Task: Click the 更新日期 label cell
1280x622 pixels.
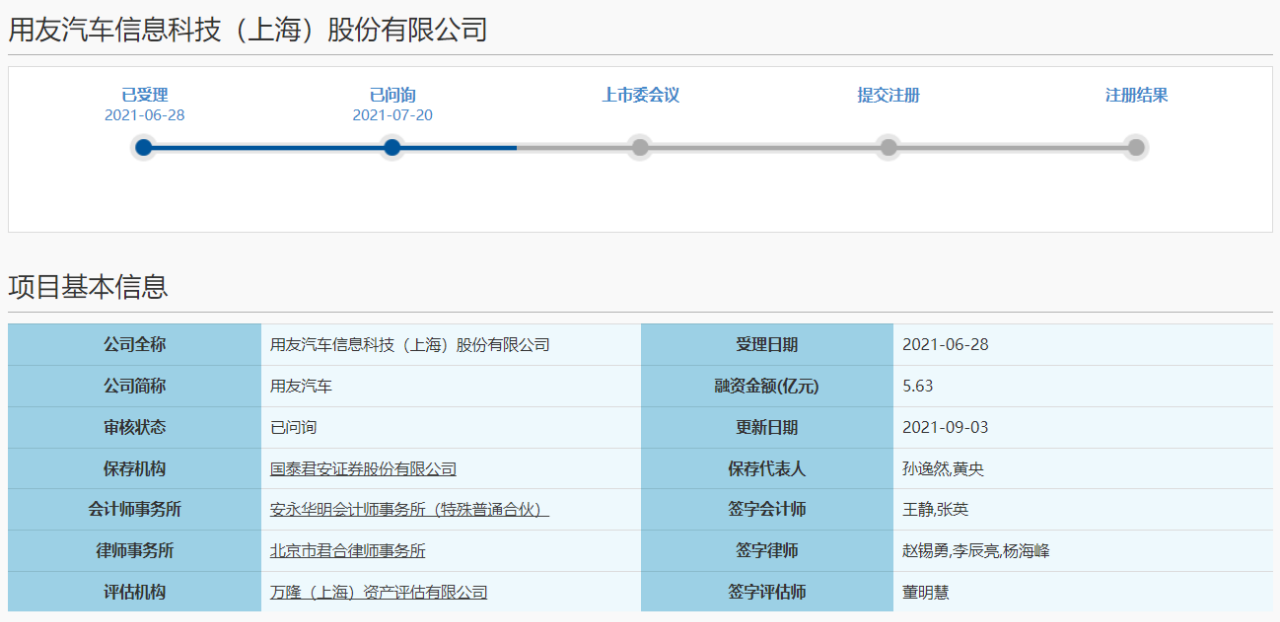Action: [x=767, y=427]
